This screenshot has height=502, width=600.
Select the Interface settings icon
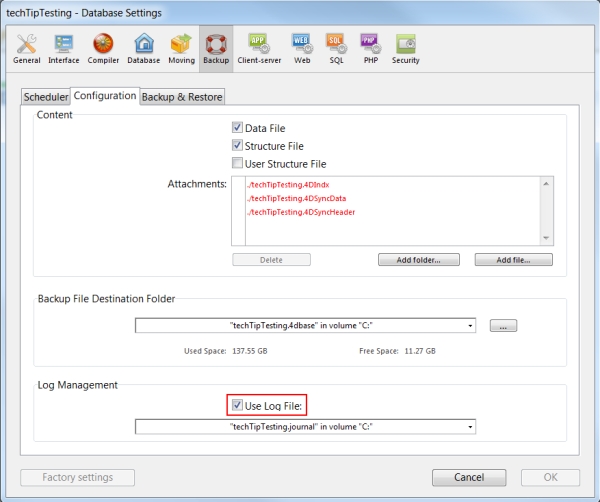(x=64, y=48)
